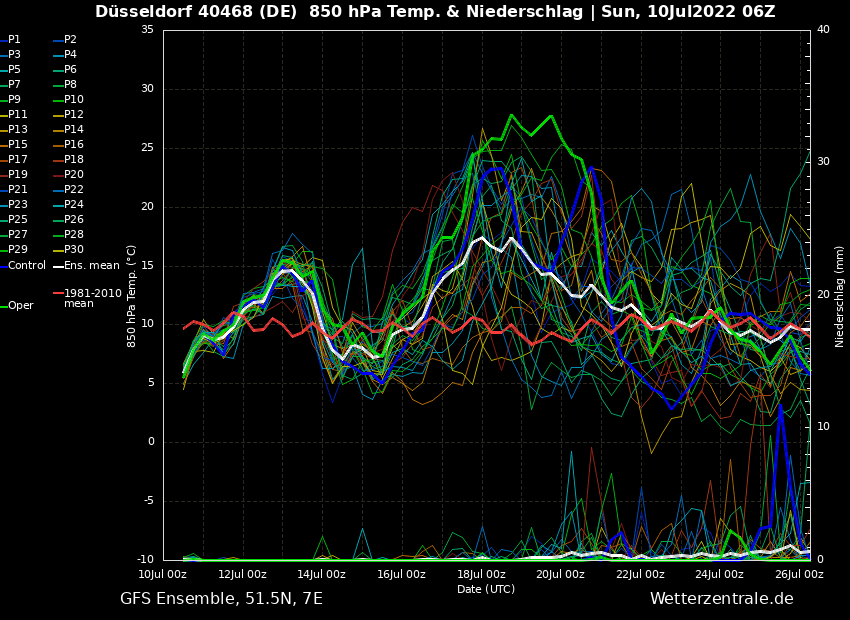This screenshot has height=620, width=850.
Task: Click the GFS Ensemble, 51.5N, 7E caption
Action: [221, 599]
